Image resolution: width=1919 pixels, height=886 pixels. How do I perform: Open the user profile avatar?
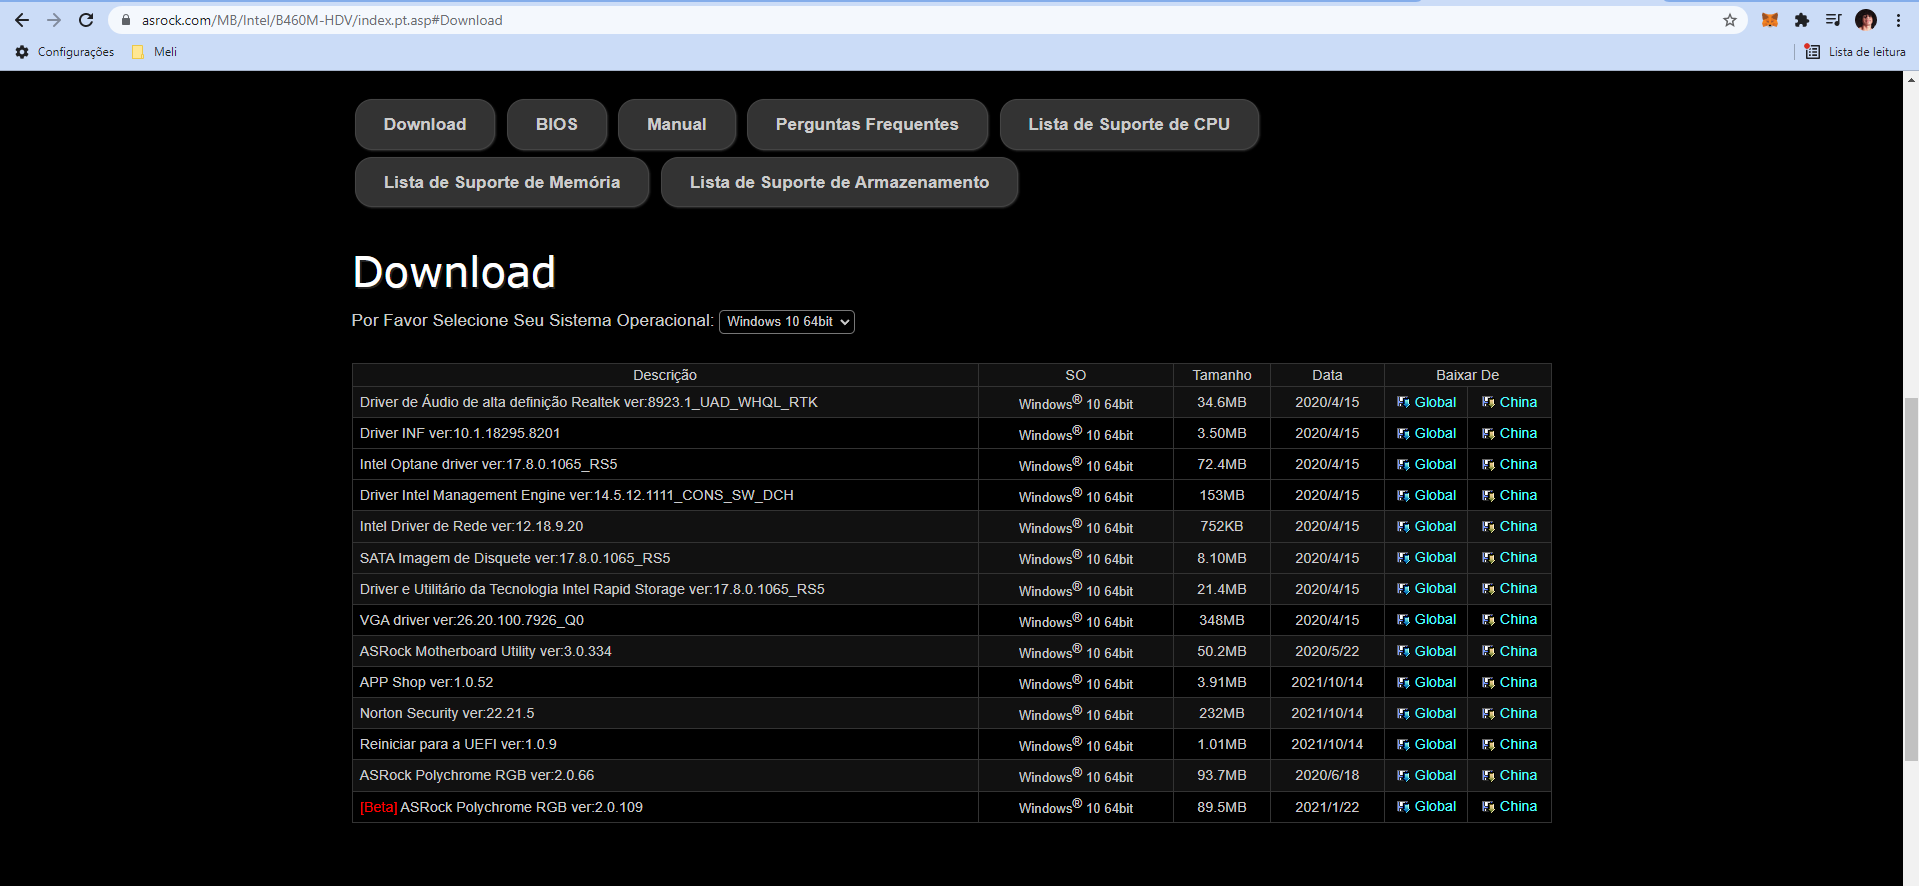pos(1866,20)
